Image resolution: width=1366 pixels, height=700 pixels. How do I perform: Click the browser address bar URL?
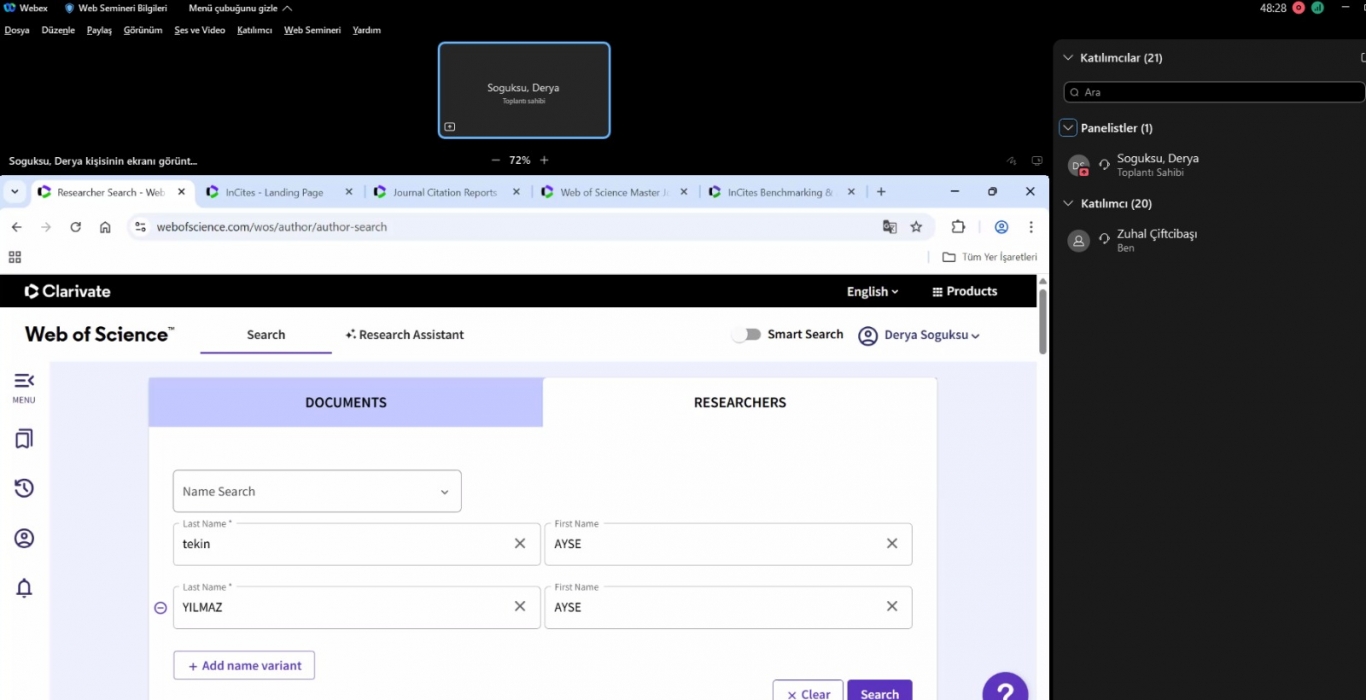point(272,227)
